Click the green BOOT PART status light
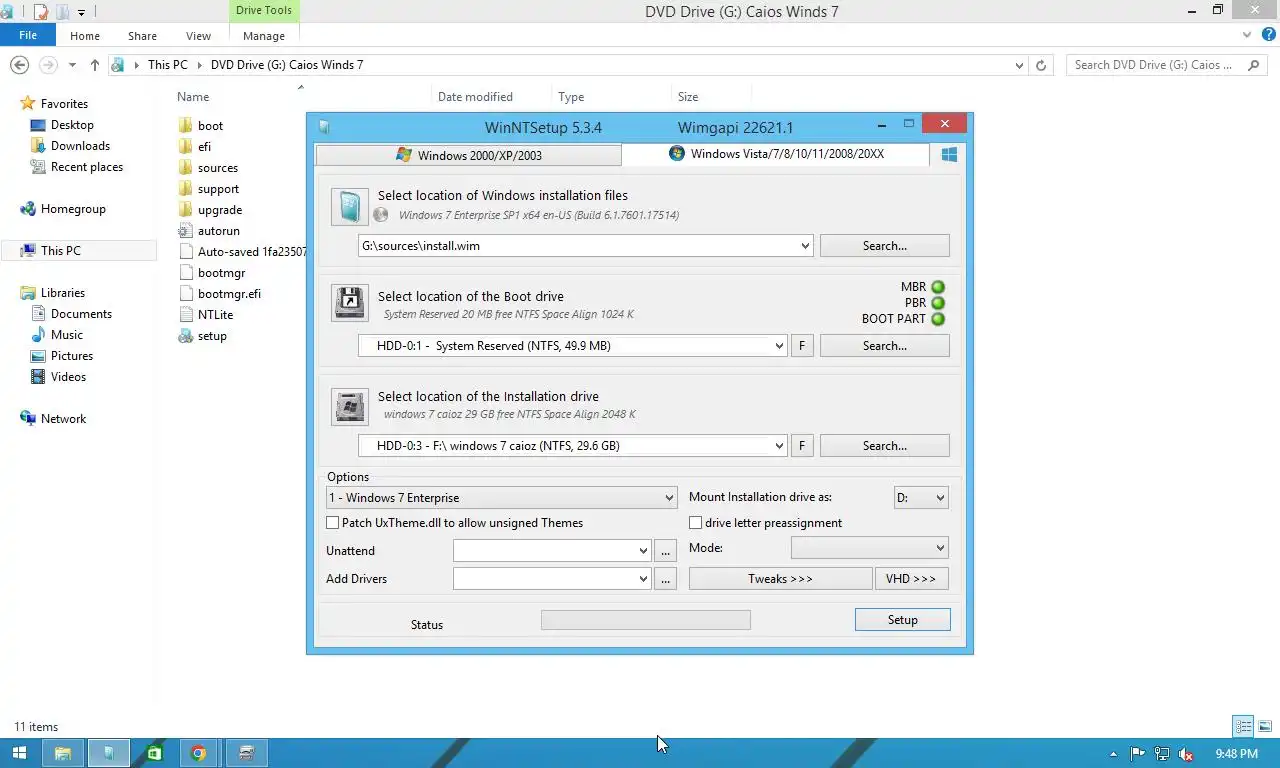Viewport: 1280px width, 768px height. [x=938, y=319]
